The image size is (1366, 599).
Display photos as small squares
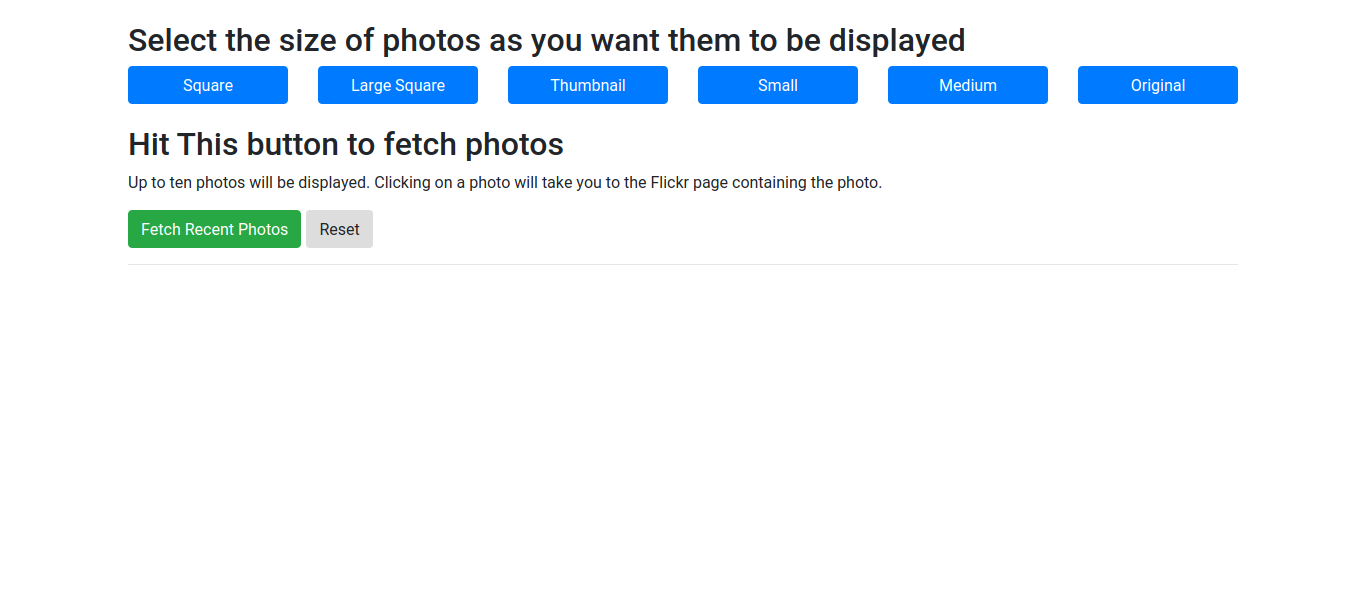click(x=208, y=85)
